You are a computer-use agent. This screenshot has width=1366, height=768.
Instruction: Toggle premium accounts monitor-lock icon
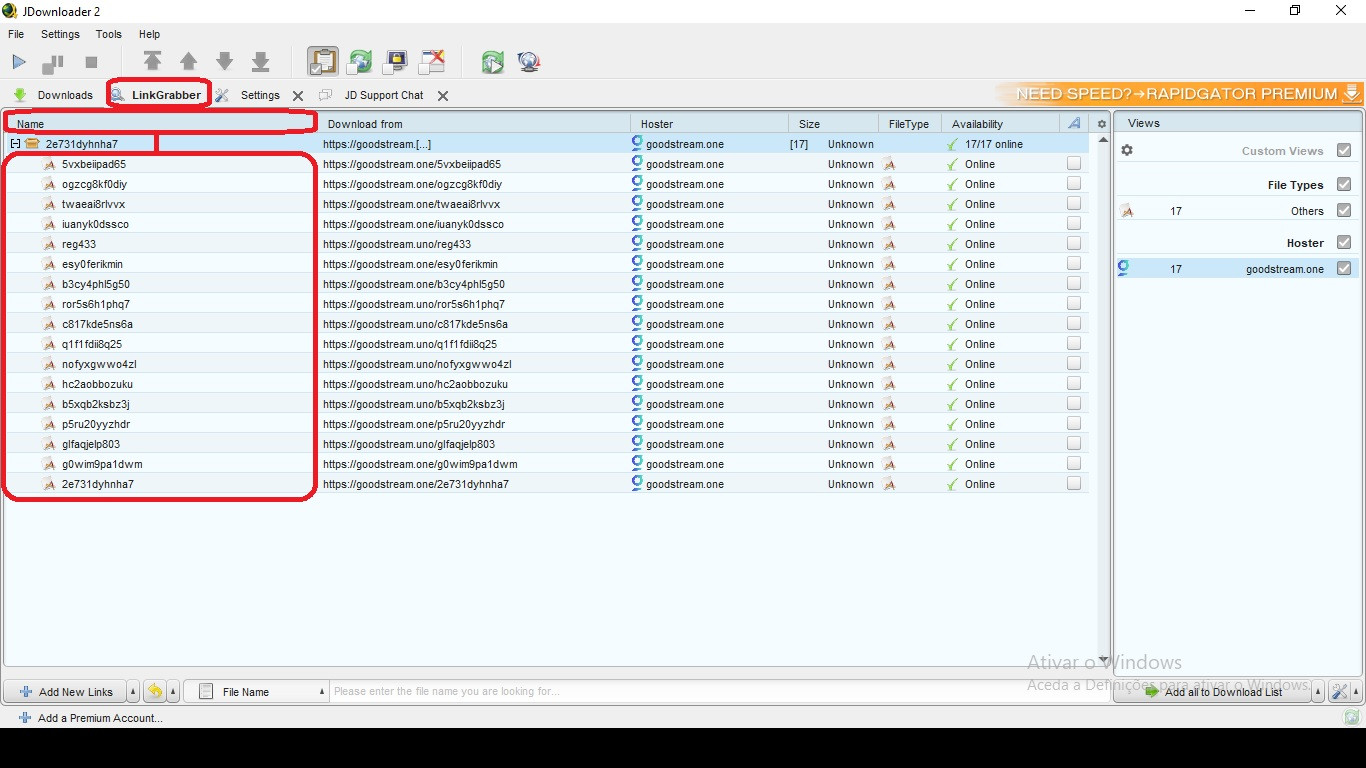[395, 62]
